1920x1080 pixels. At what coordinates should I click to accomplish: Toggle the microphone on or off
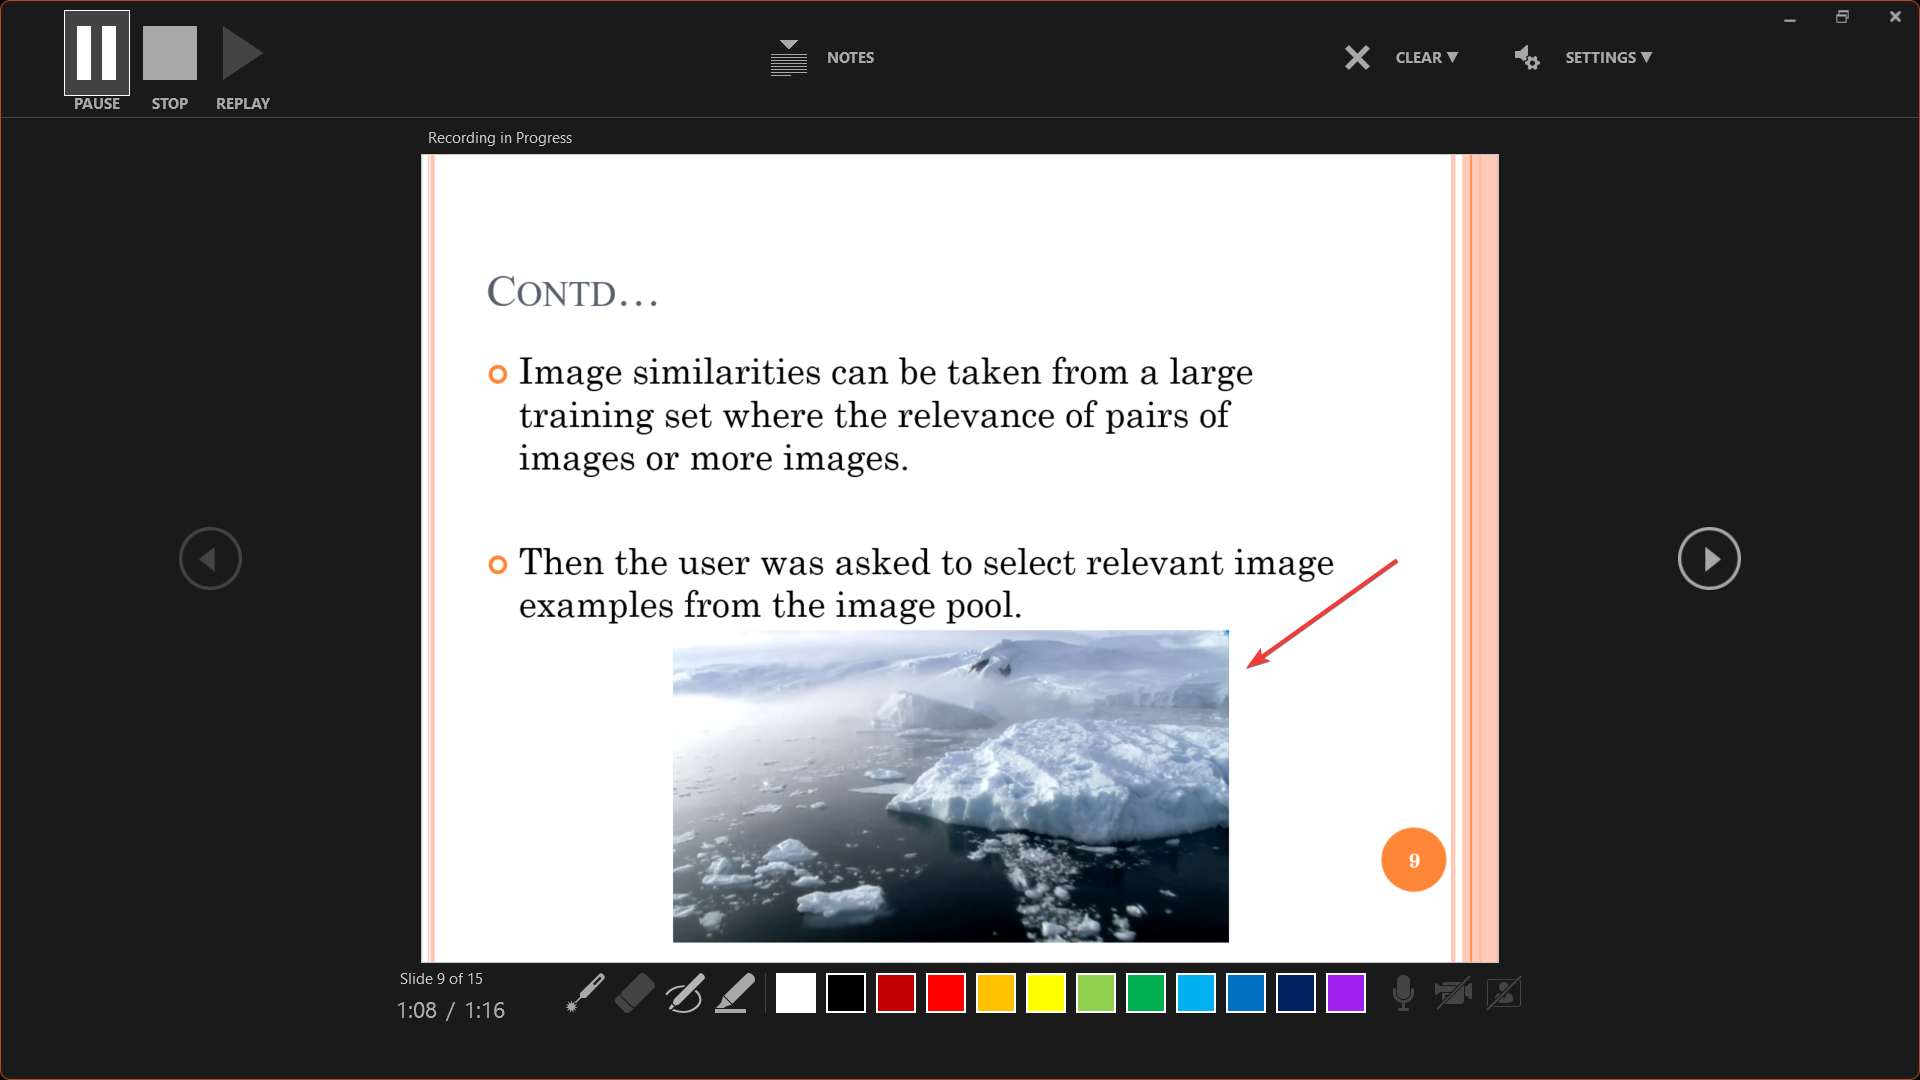[x=1403, y=994]
